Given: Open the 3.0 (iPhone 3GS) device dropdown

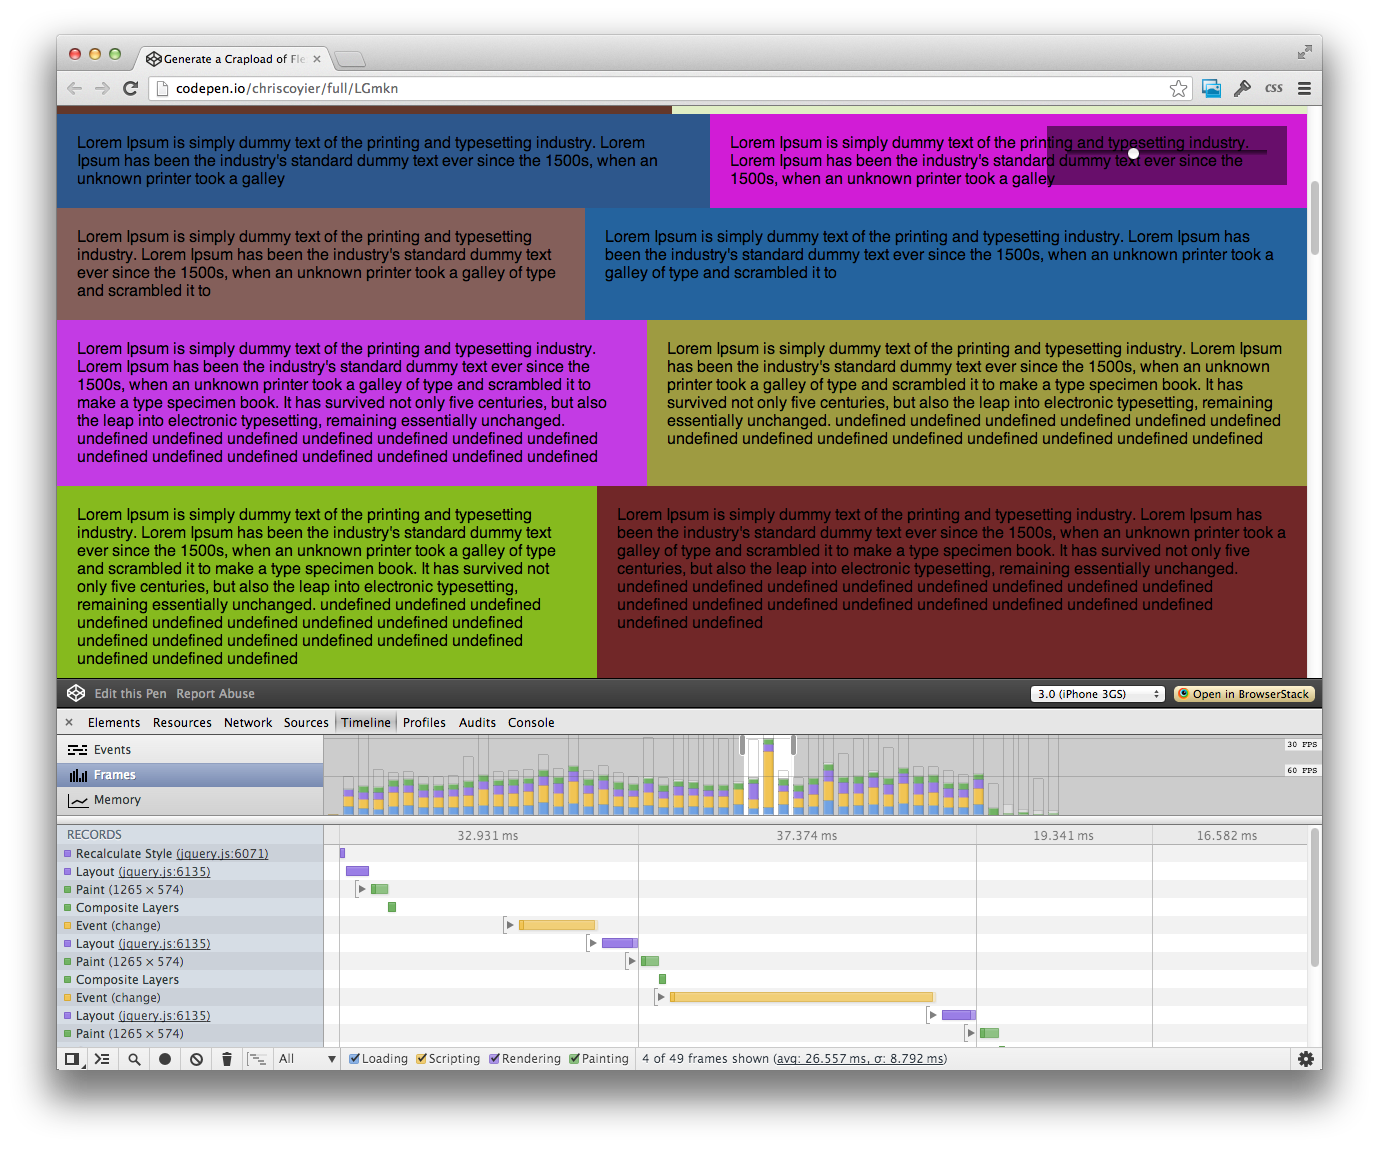Looking at the screenshot, I should [x=1097, y=694].
